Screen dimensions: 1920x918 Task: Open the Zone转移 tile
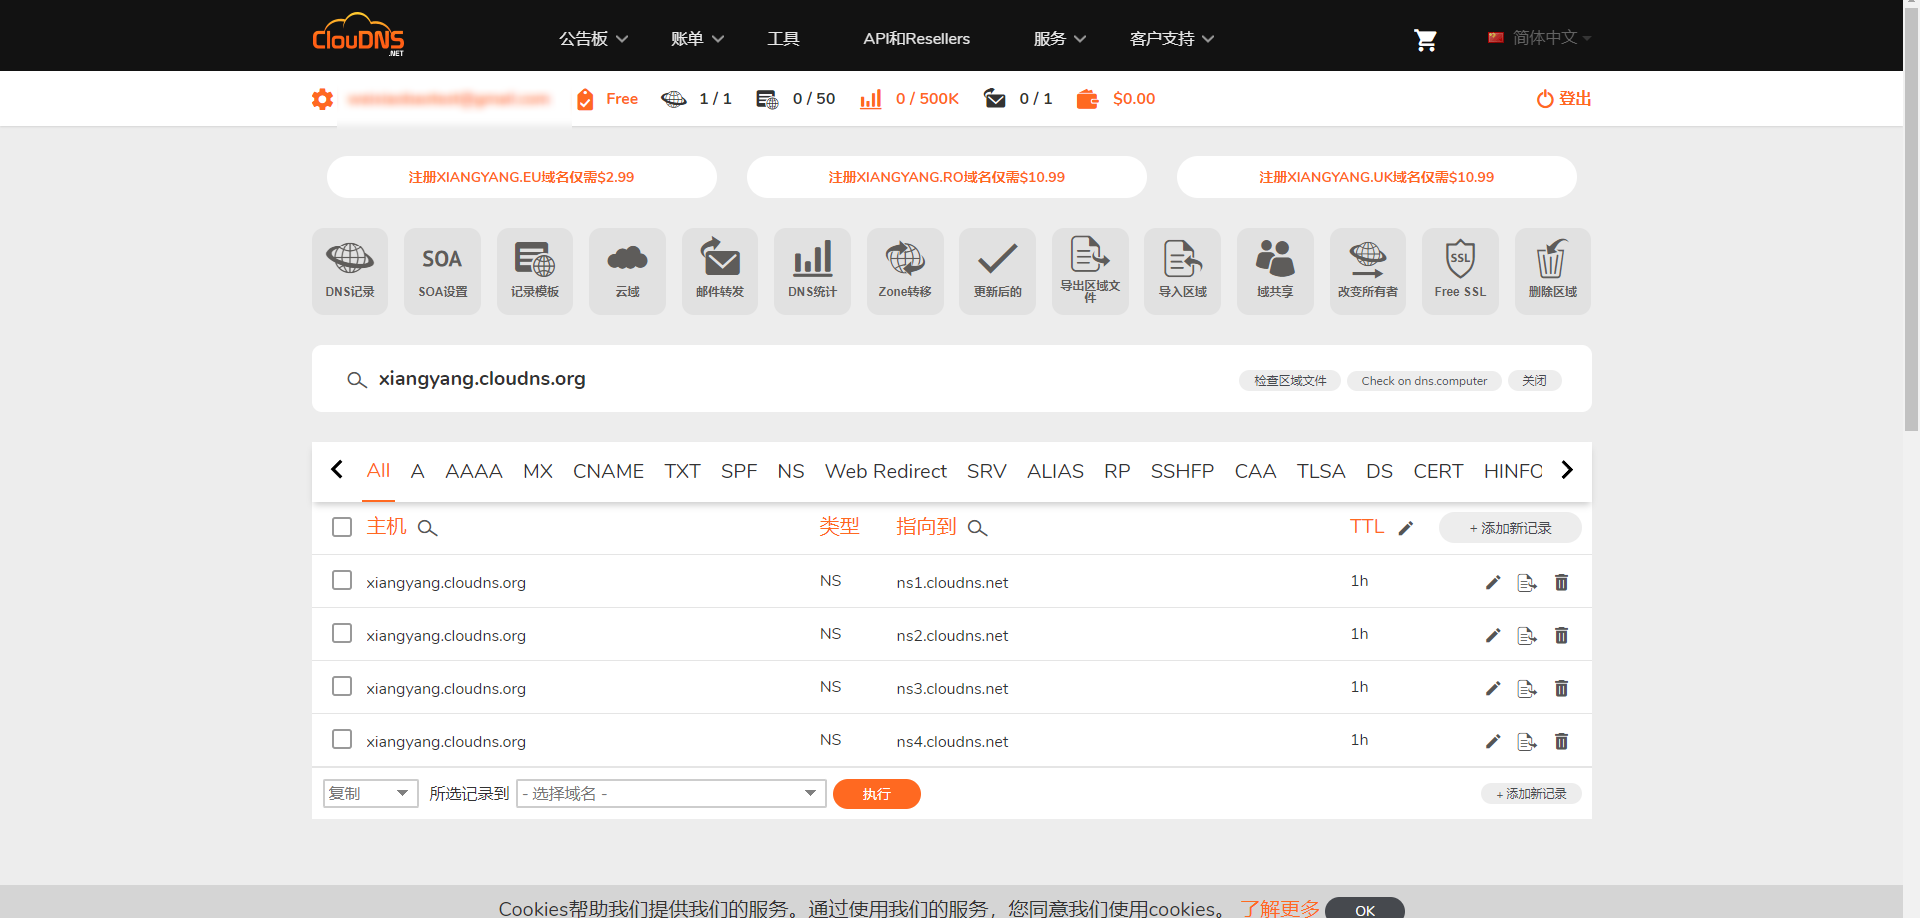[905, 271]
